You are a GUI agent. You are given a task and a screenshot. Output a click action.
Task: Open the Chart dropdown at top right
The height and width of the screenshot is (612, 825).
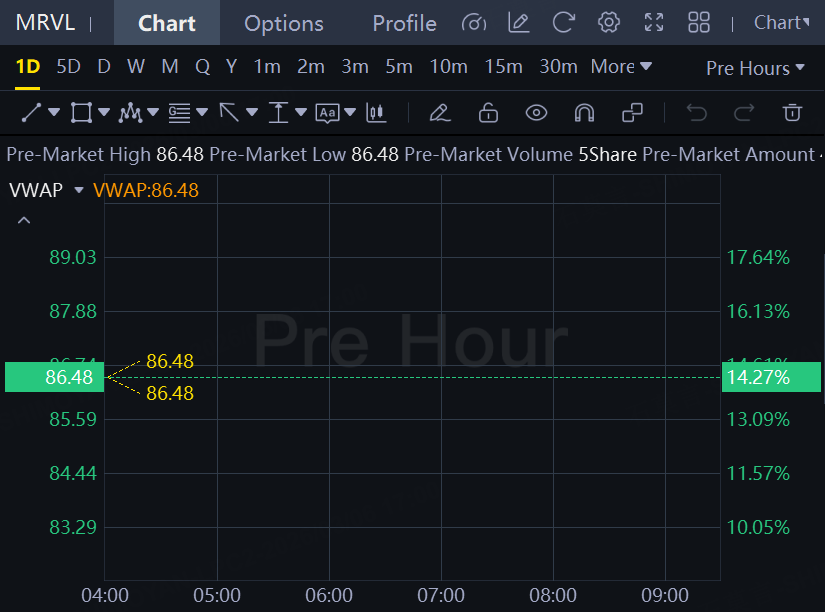point(782,23)
